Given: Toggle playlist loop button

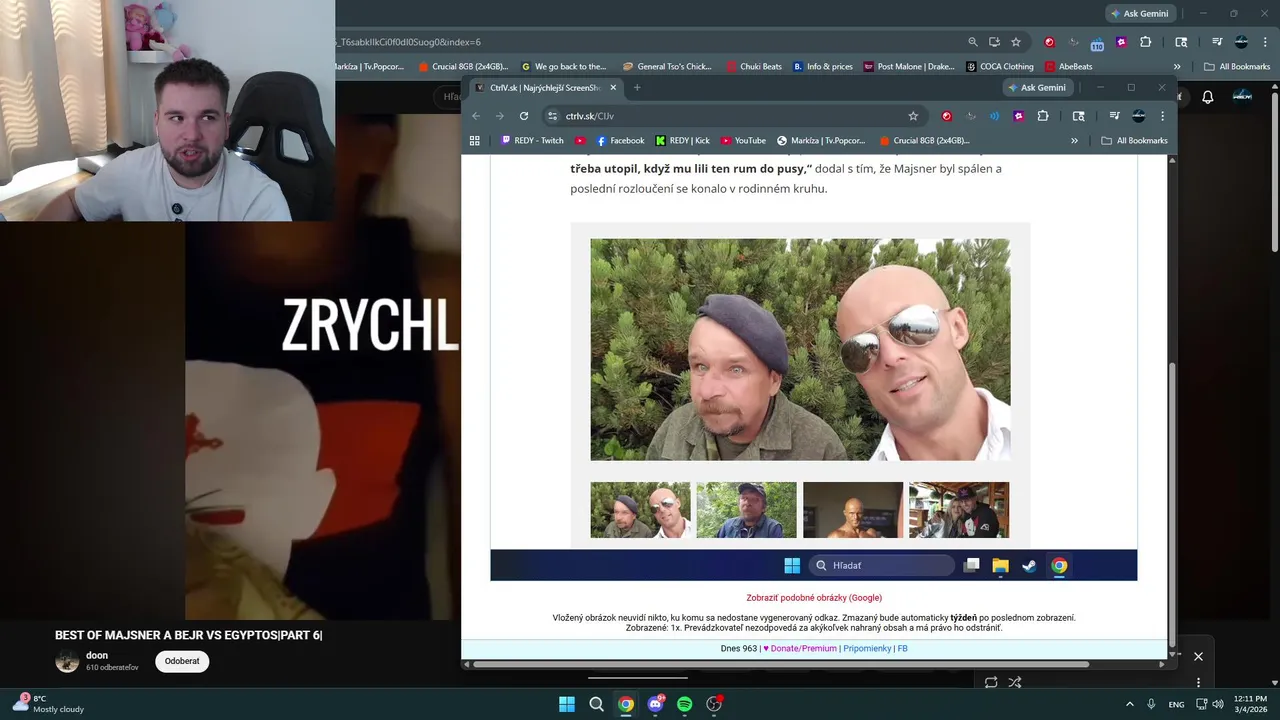Looking at the screenshot, I should point(991,683).
